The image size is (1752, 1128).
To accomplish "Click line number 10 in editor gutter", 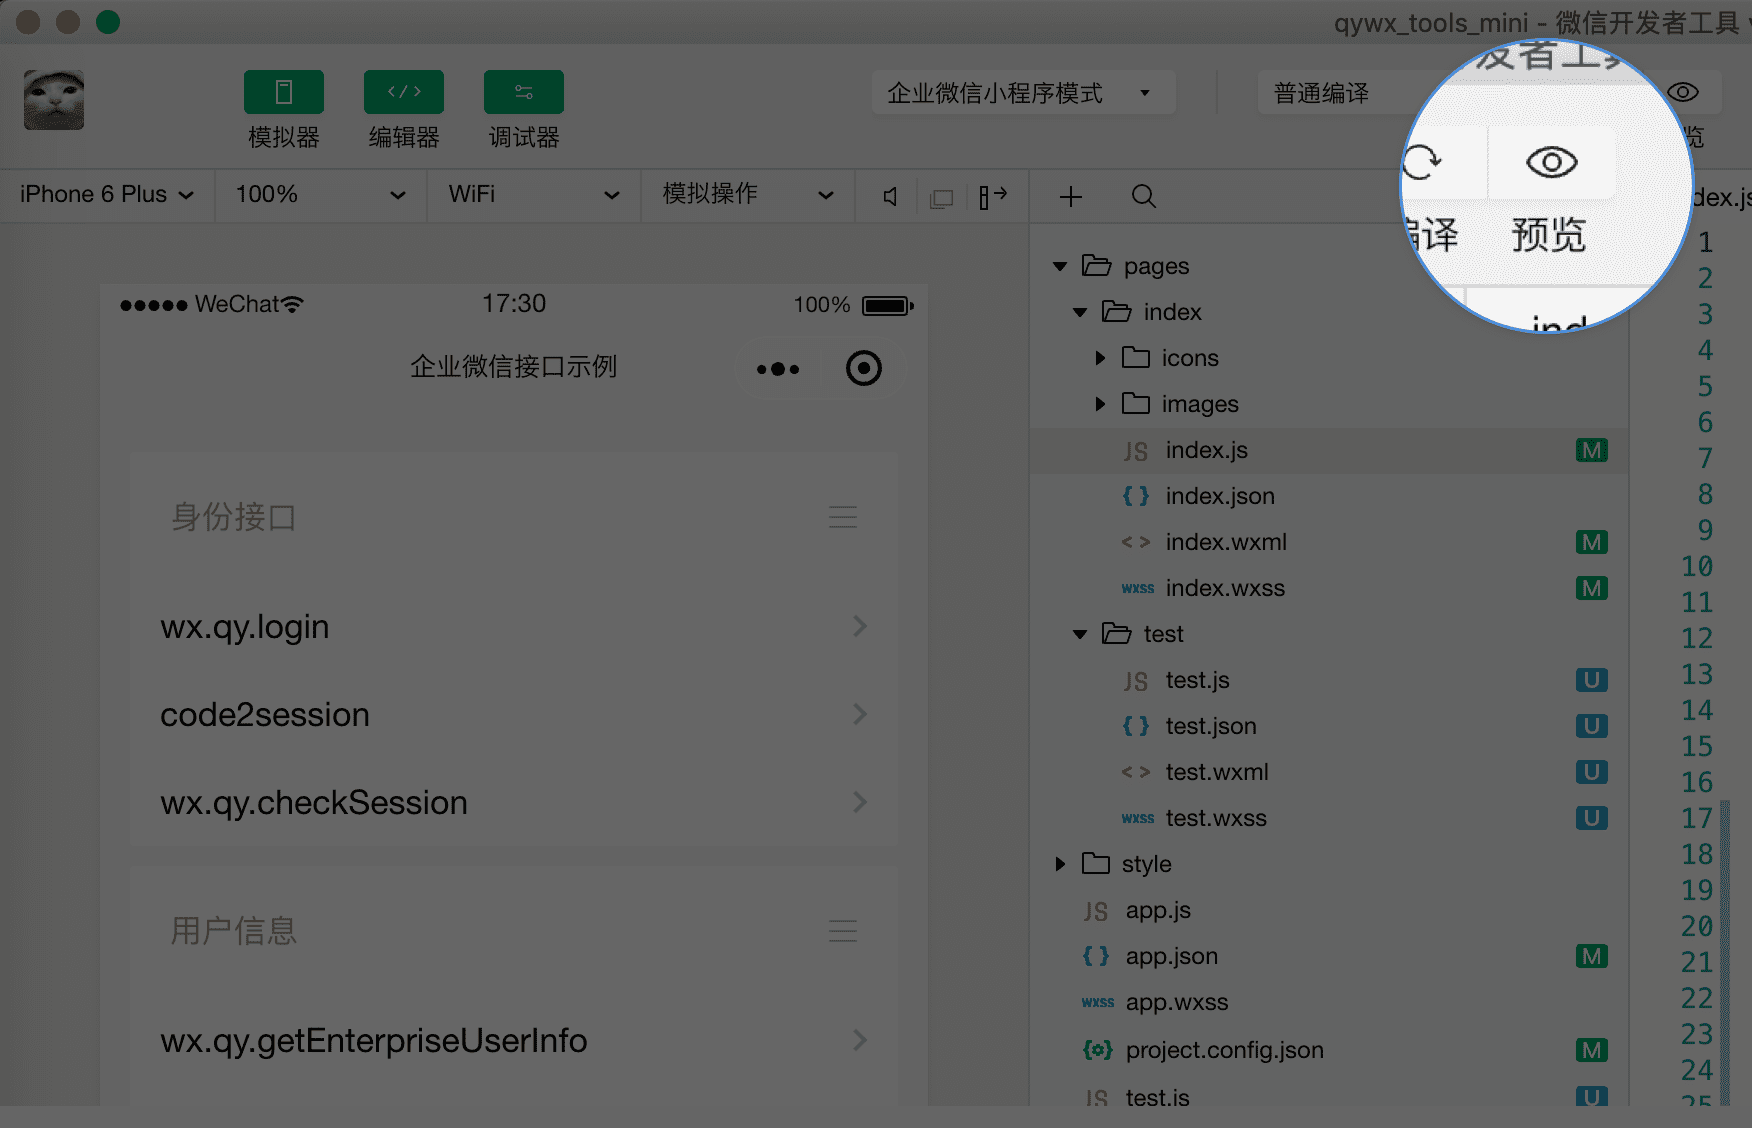I will 1697,566.
